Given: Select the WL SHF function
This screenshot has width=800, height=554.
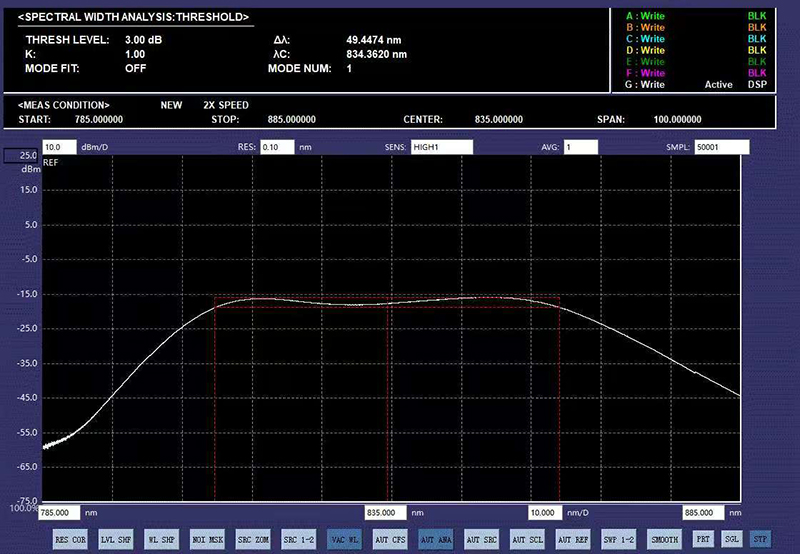Looking at the screenshot, I should coord(161,539).
